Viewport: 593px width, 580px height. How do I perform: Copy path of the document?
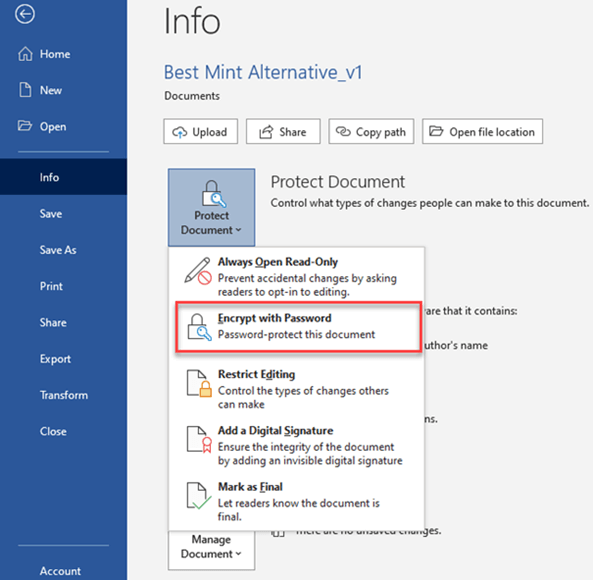[371, 131]
